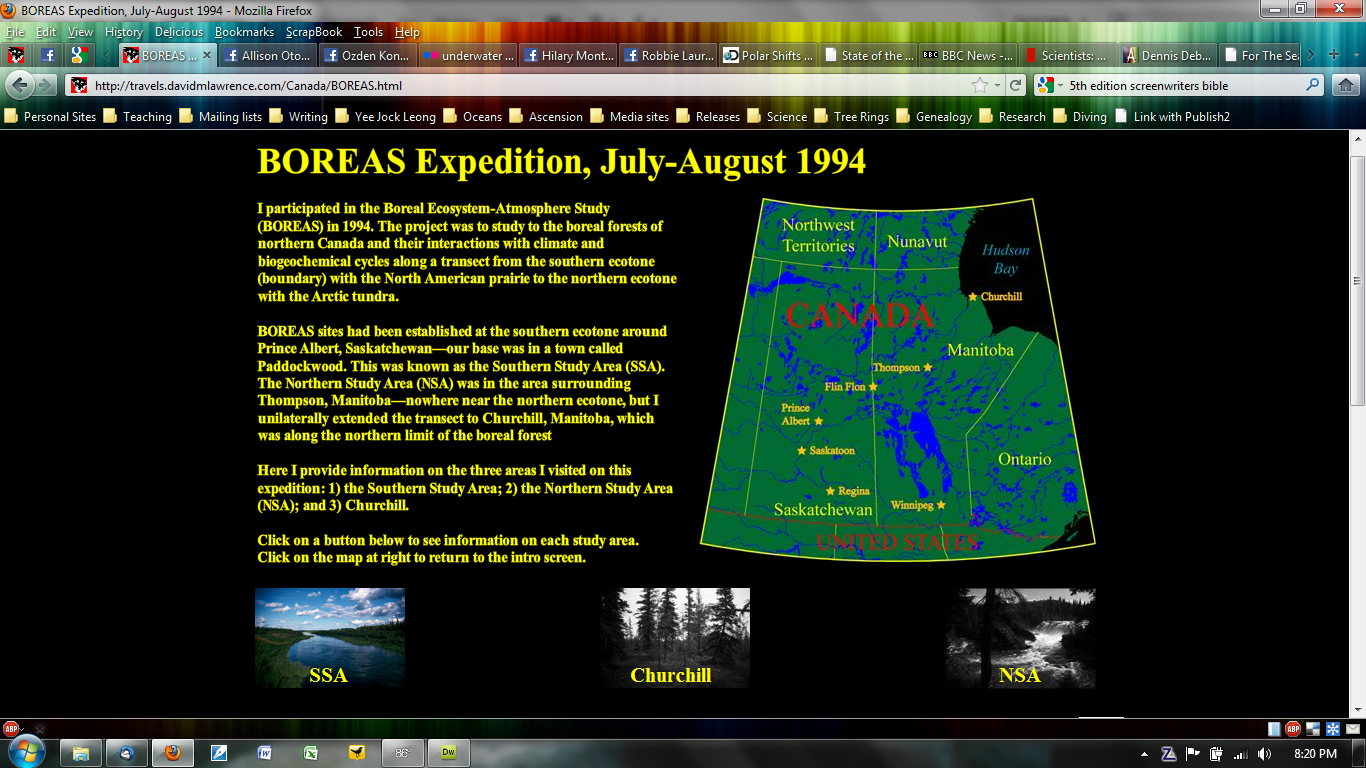Click the forward navigation arrow
The image size is (1366, 768).
point(45,85)
